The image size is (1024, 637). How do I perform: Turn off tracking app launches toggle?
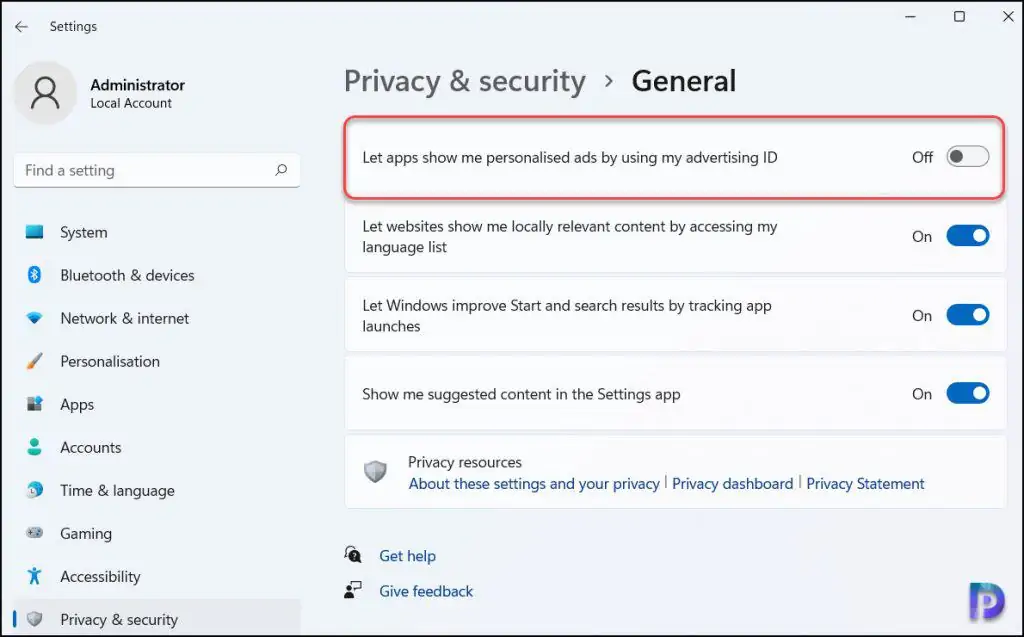click(x=968, y=315)
